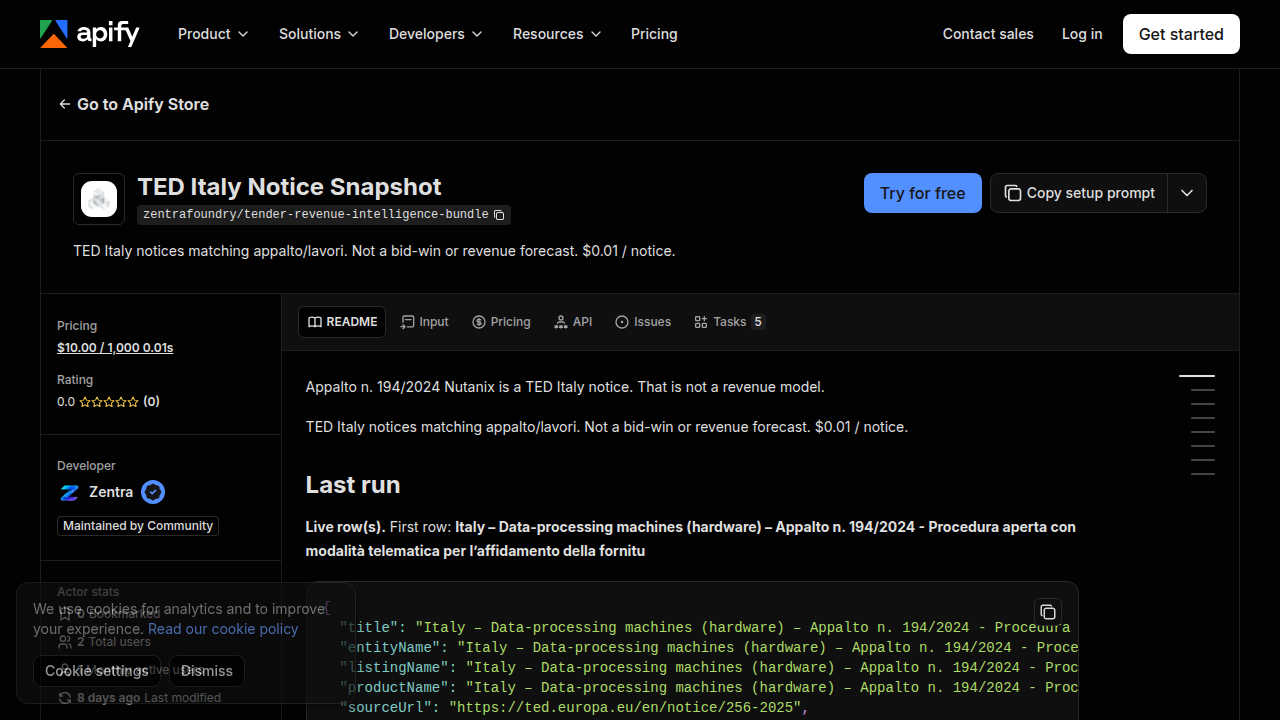This screenshot has height=720, width=1280.
Task: Go to the Pricing page in navbar
Action: pyautogui.click(x=654, y=34)
